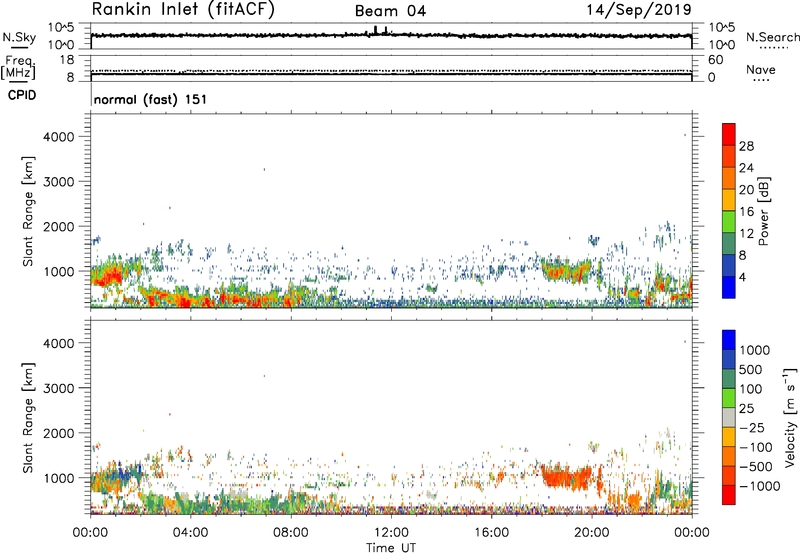The width and height of the screenshot is (800, 554).
Task: Click the 'Power [dB]' colorbar title
Action: coord(763,211)
